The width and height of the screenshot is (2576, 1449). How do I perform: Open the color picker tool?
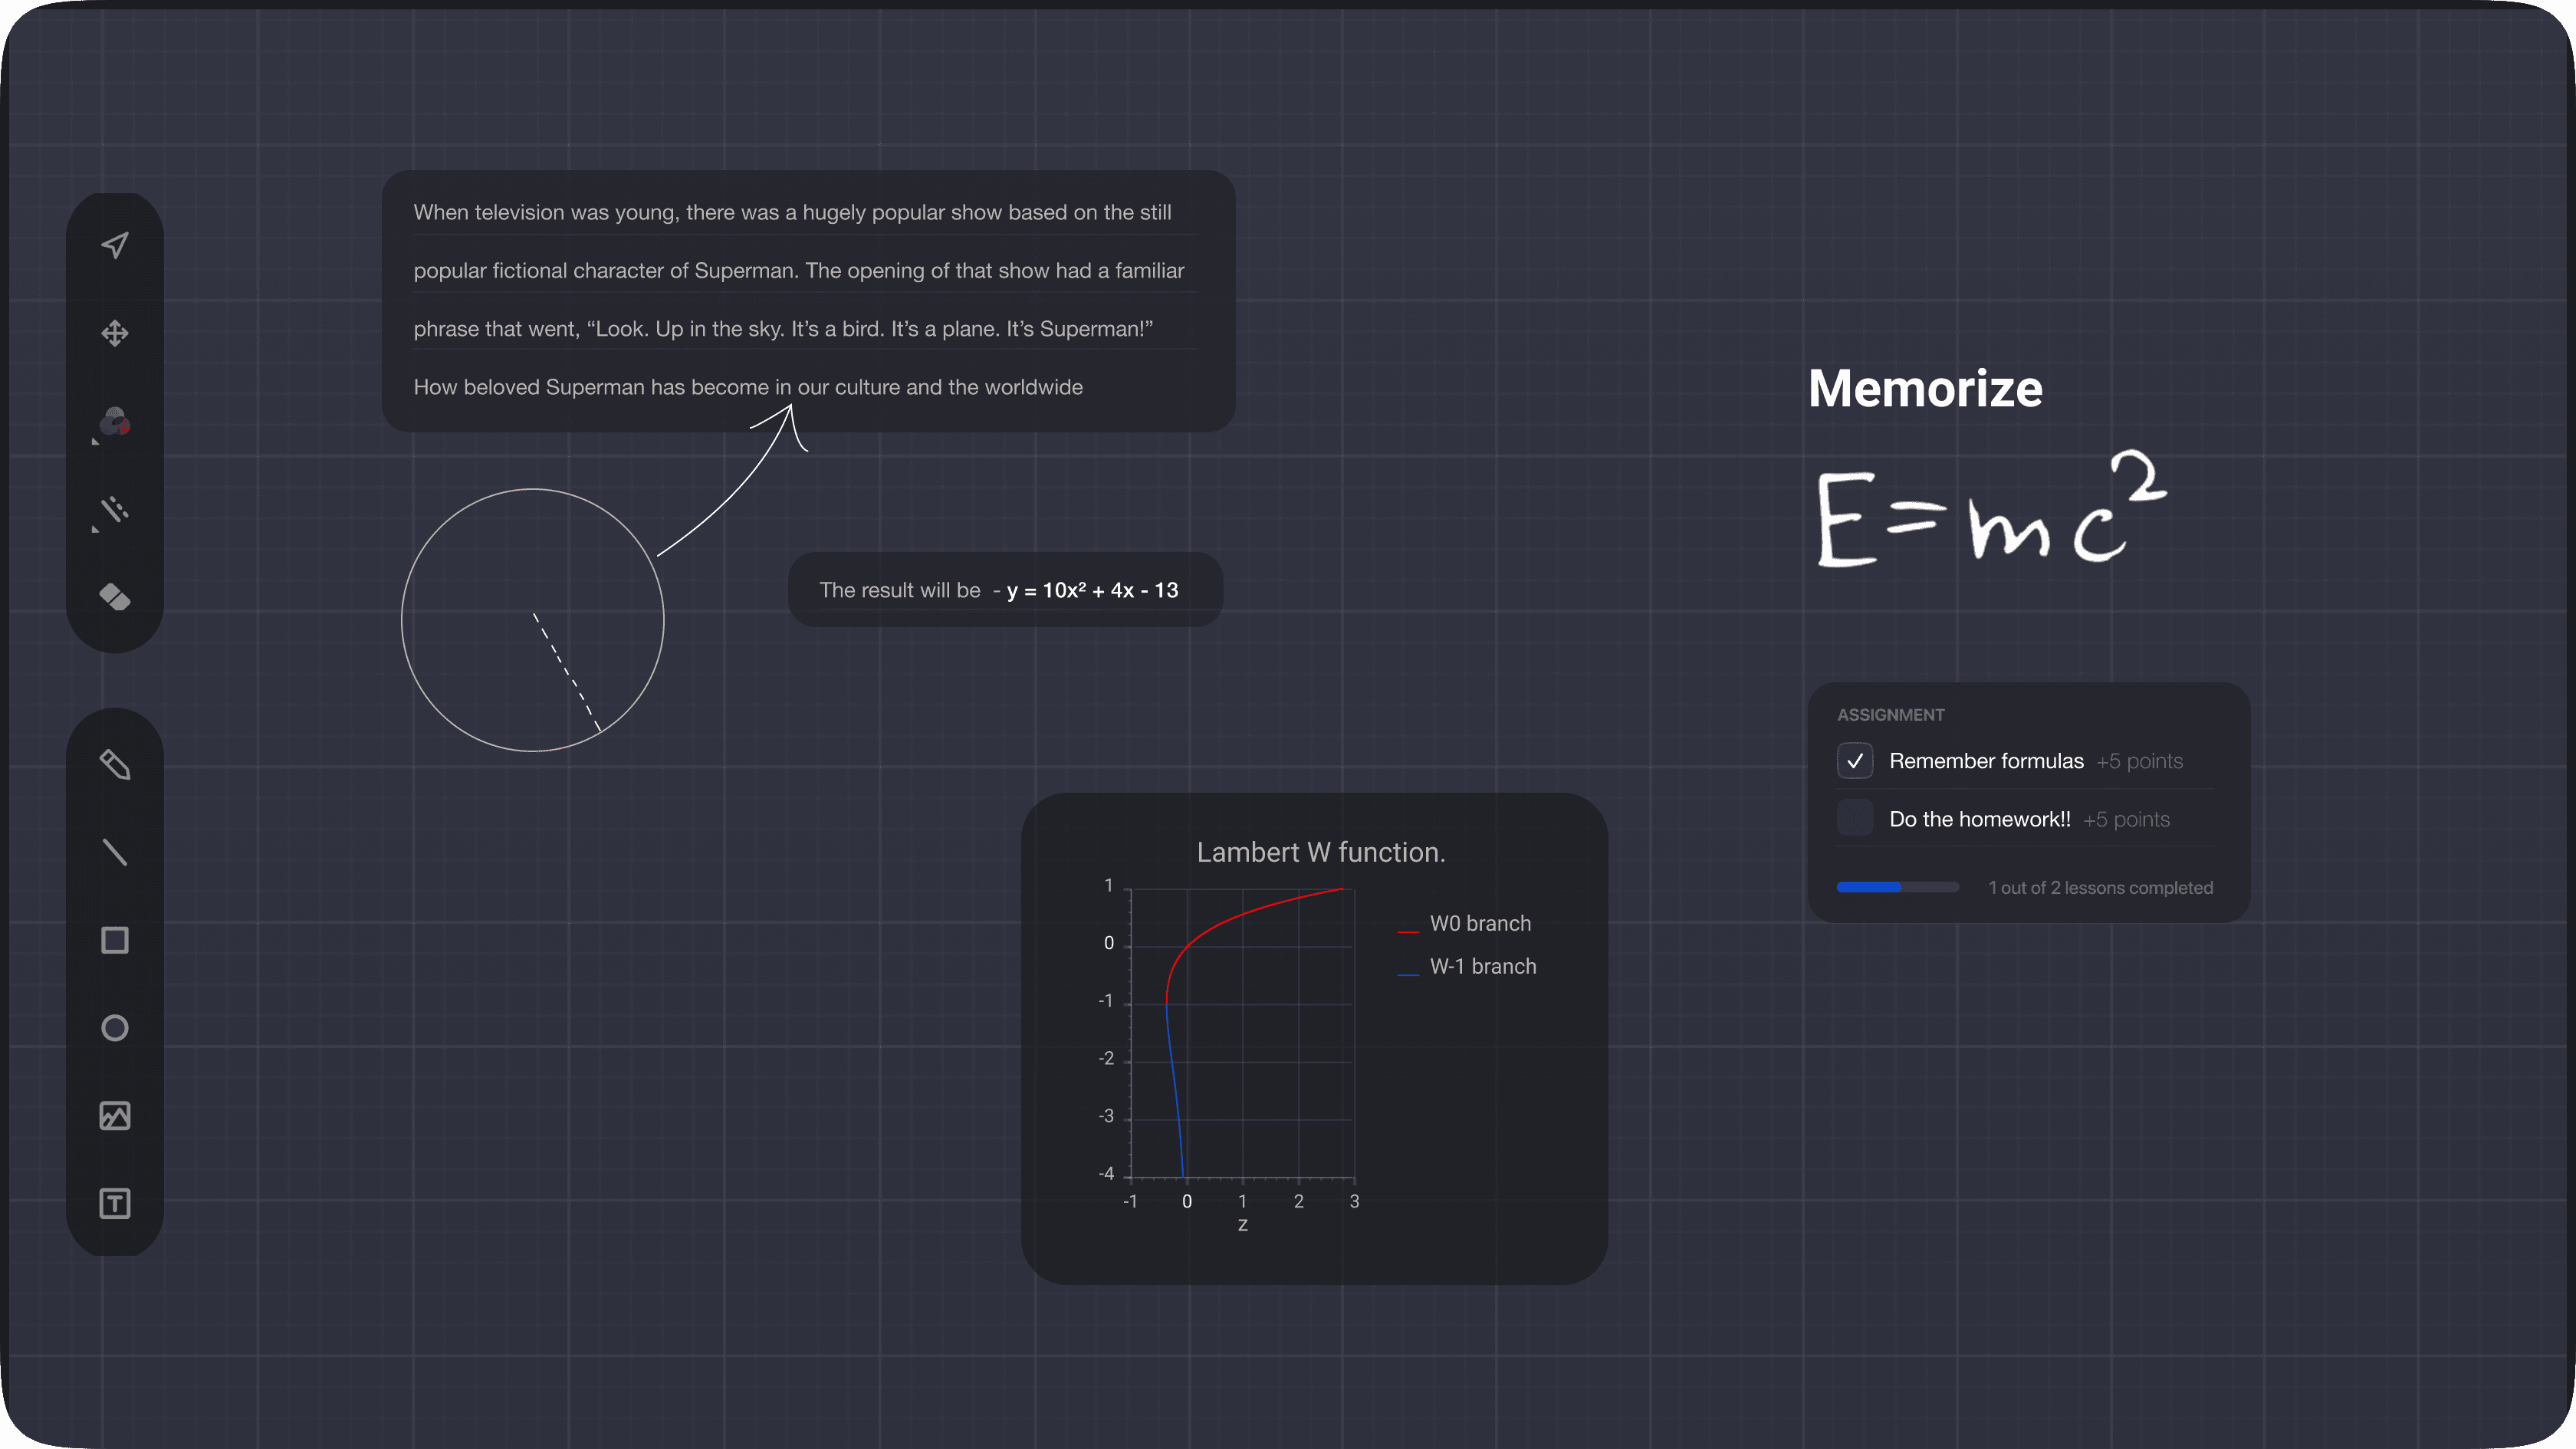point(115,422)
